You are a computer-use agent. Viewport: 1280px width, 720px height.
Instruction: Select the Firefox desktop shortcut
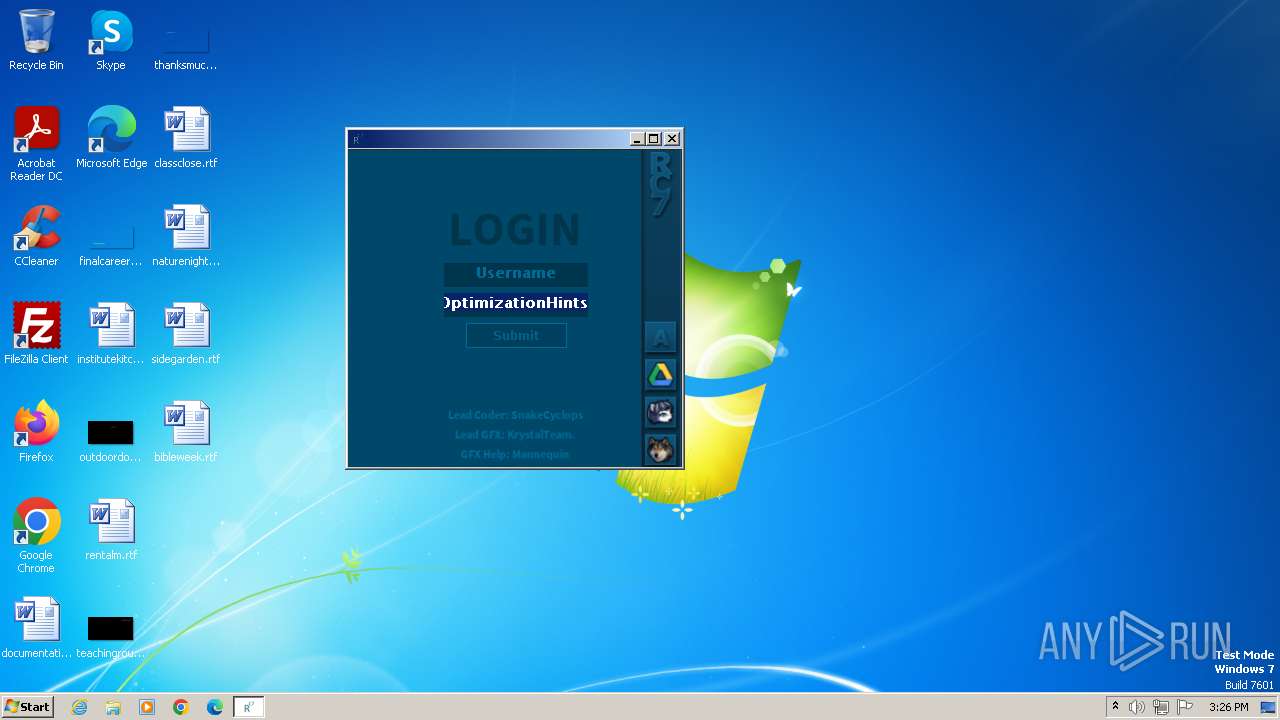coord(36,432)
